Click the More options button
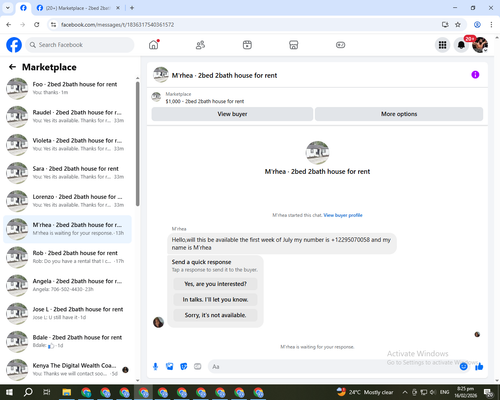 pos(399,114)
